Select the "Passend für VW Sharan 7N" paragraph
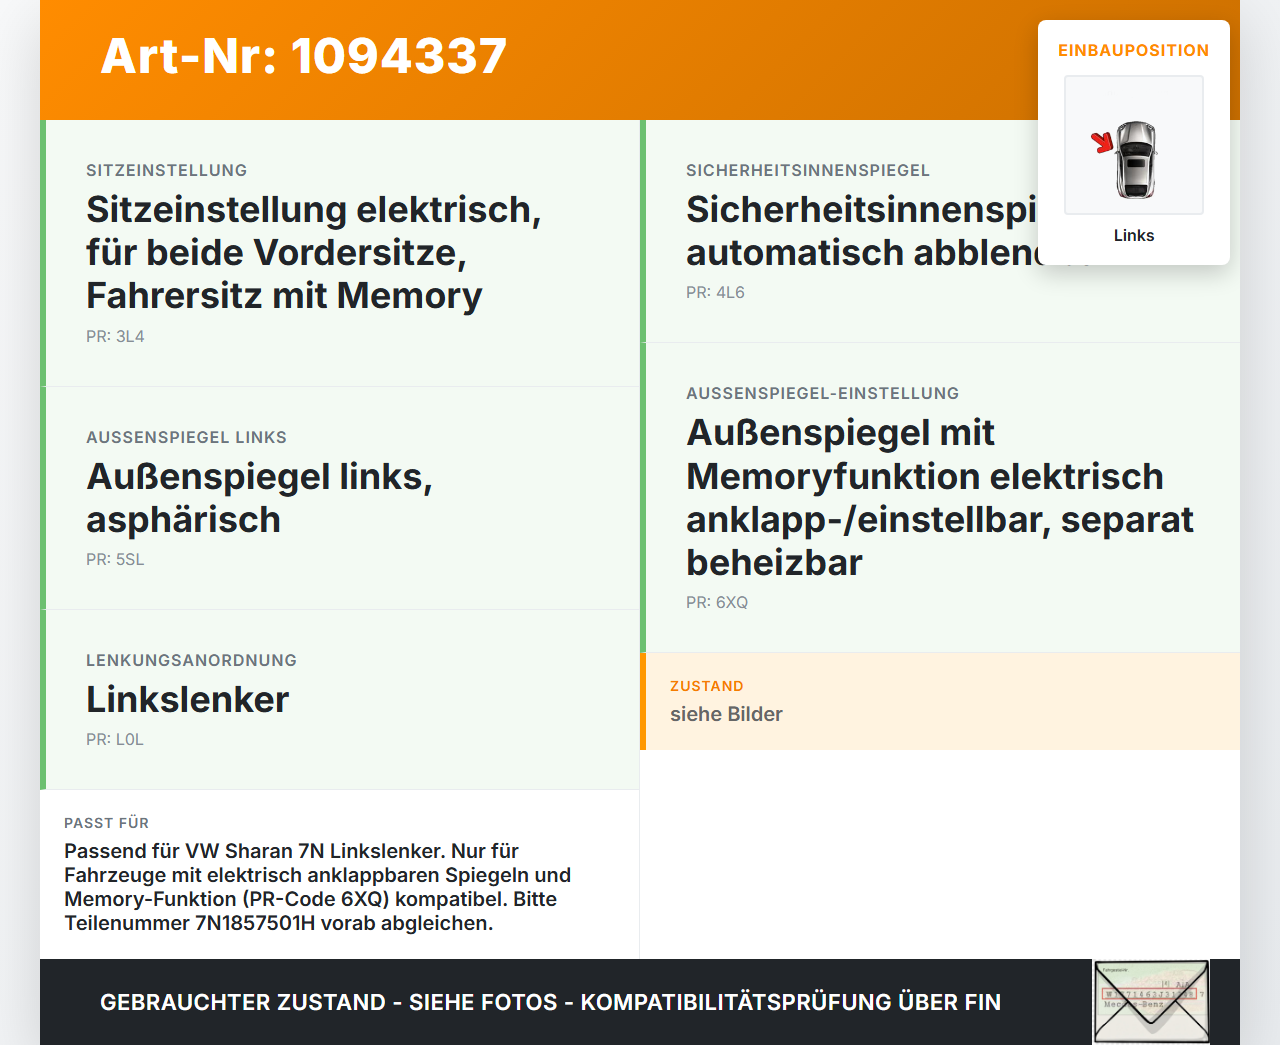This screenshot has width=1280, height=1046. (318, 887)
